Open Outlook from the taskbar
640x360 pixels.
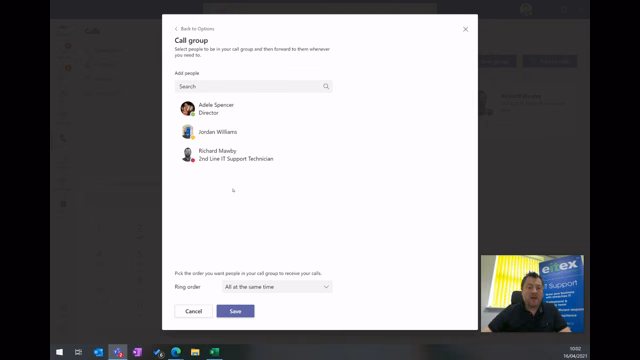98,352
